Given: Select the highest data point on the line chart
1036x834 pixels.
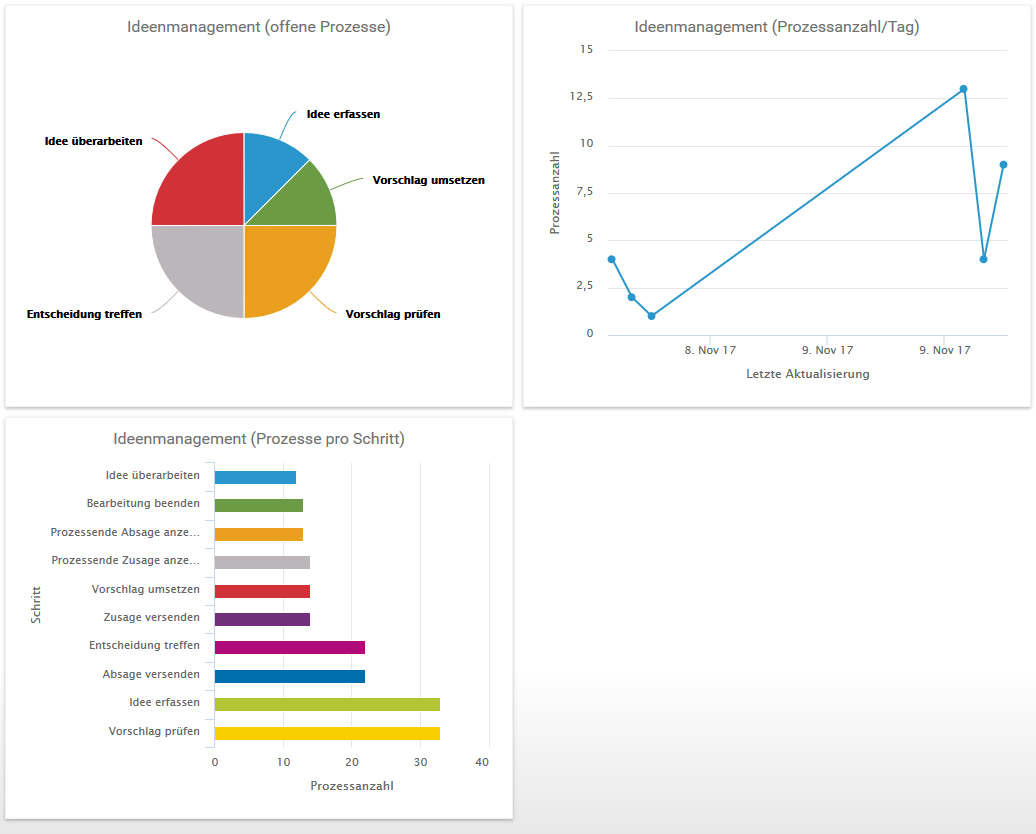Looking at the screenshot, I should (963, 89).
